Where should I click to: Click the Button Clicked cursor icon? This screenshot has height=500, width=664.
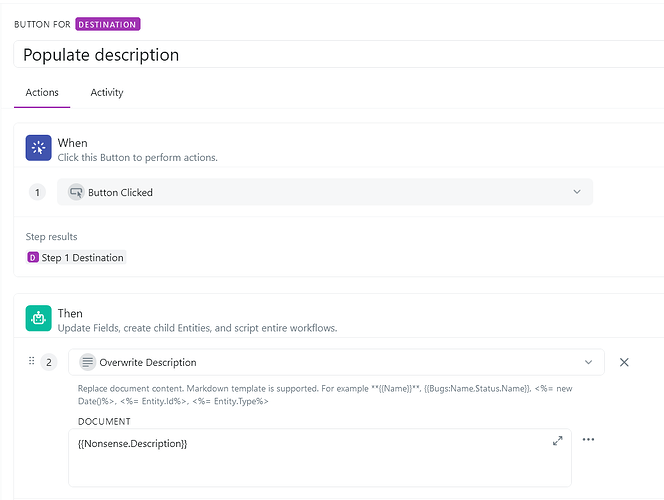(x=75, y=192)
